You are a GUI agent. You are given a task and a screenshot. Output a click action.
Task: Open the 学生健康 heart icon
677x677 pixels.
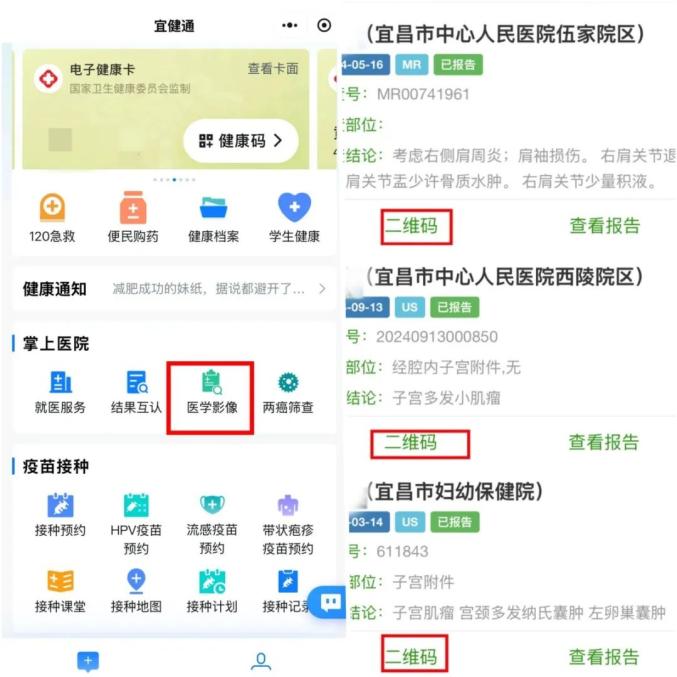pos(294,207)
